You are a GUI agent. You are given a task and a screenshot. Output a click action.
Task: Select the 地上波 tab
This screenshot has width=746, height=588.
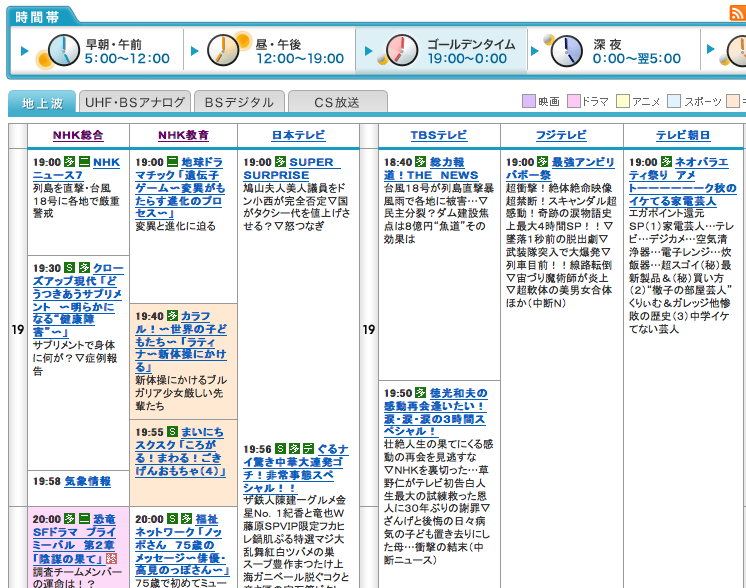pyautogui.click(x=42, y=103)
